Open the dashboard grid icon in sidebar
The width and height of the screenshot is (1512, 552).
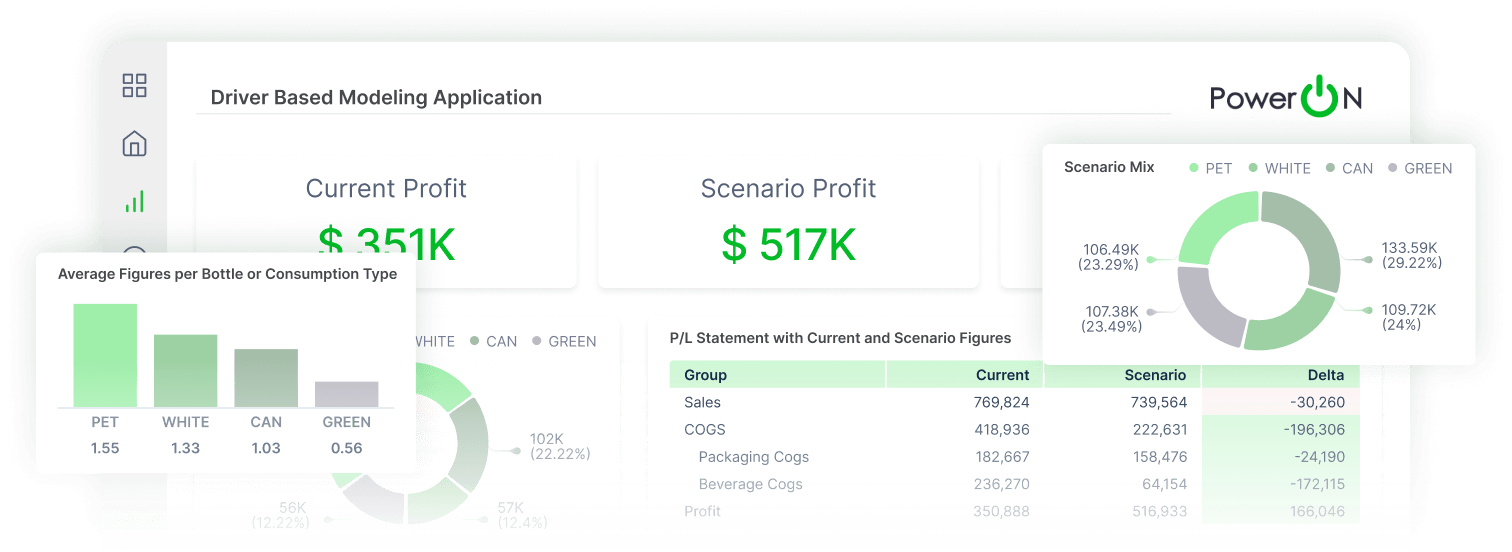134,86
